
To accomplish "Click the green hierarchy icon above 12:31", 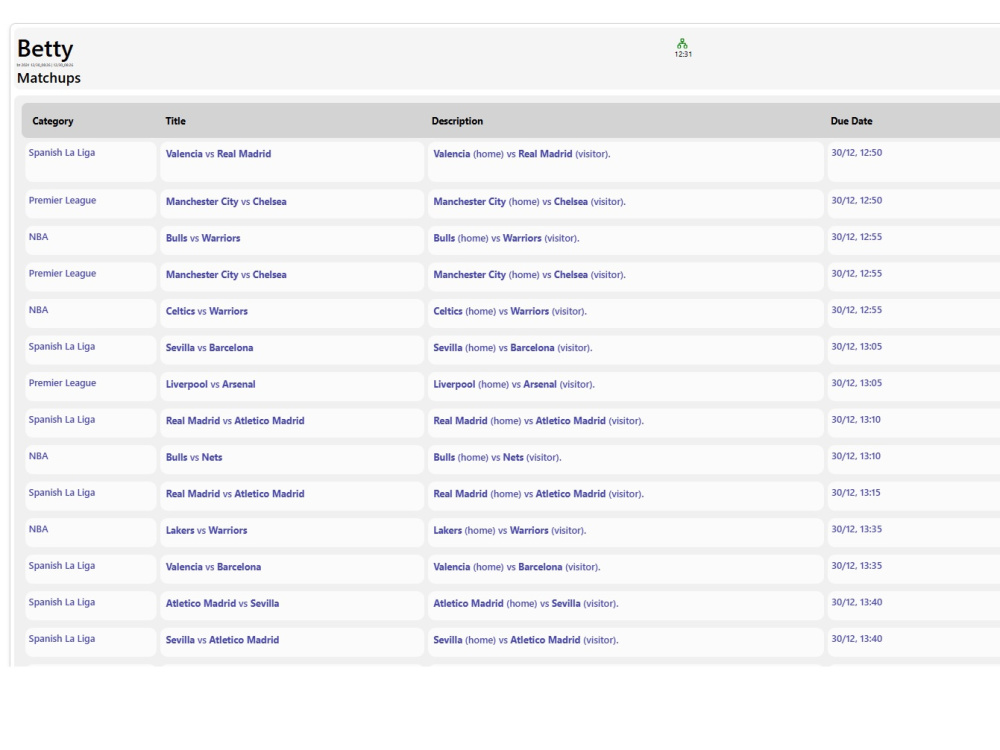I will (x=682, y=43).
